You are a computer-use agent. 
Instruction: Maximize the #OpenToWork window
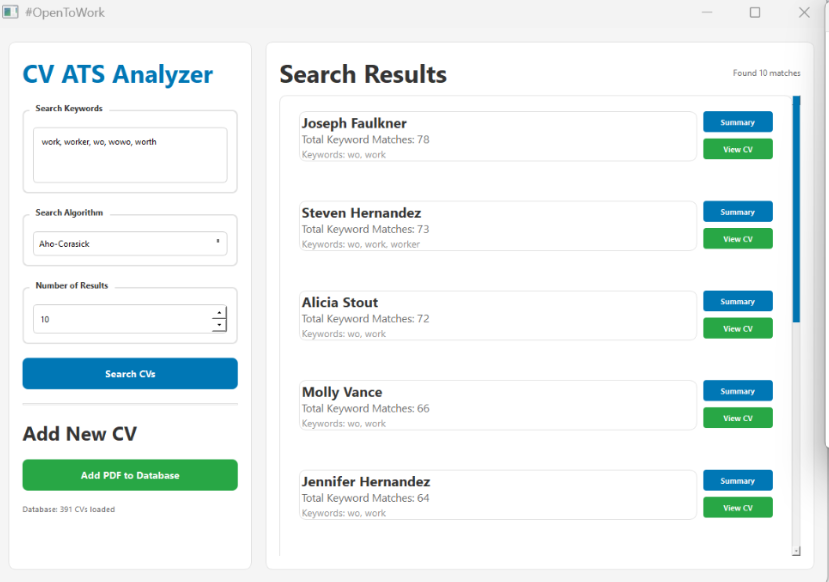coord(755,12)
